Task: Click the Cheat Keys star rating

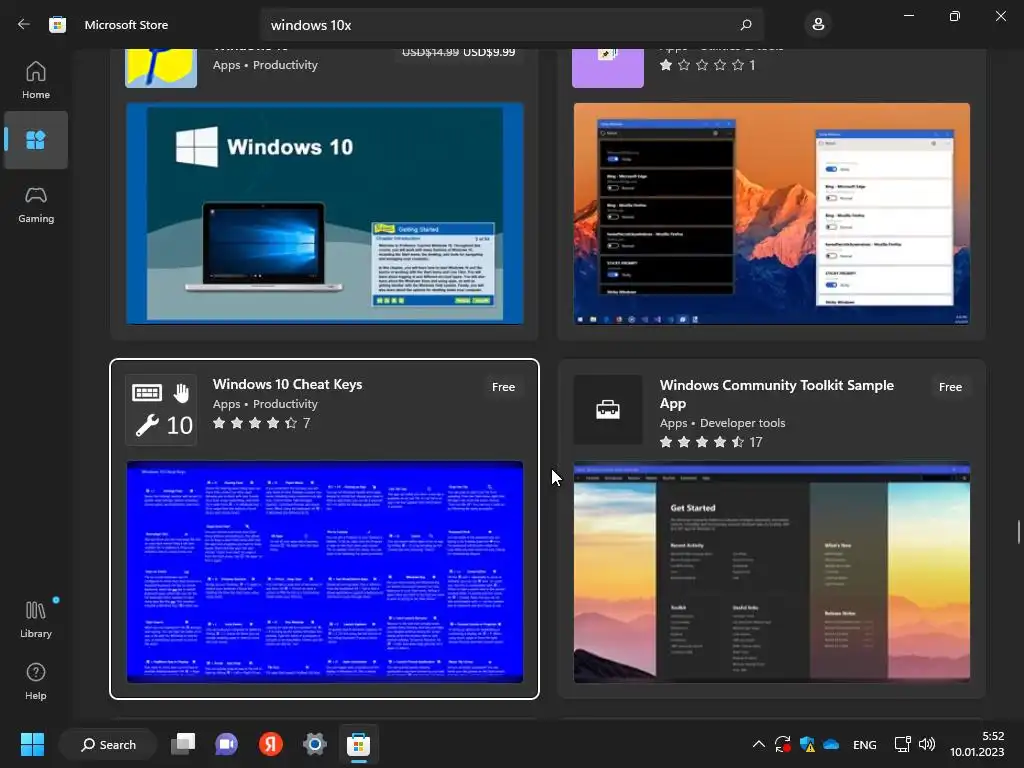Action: pos(261,423)
